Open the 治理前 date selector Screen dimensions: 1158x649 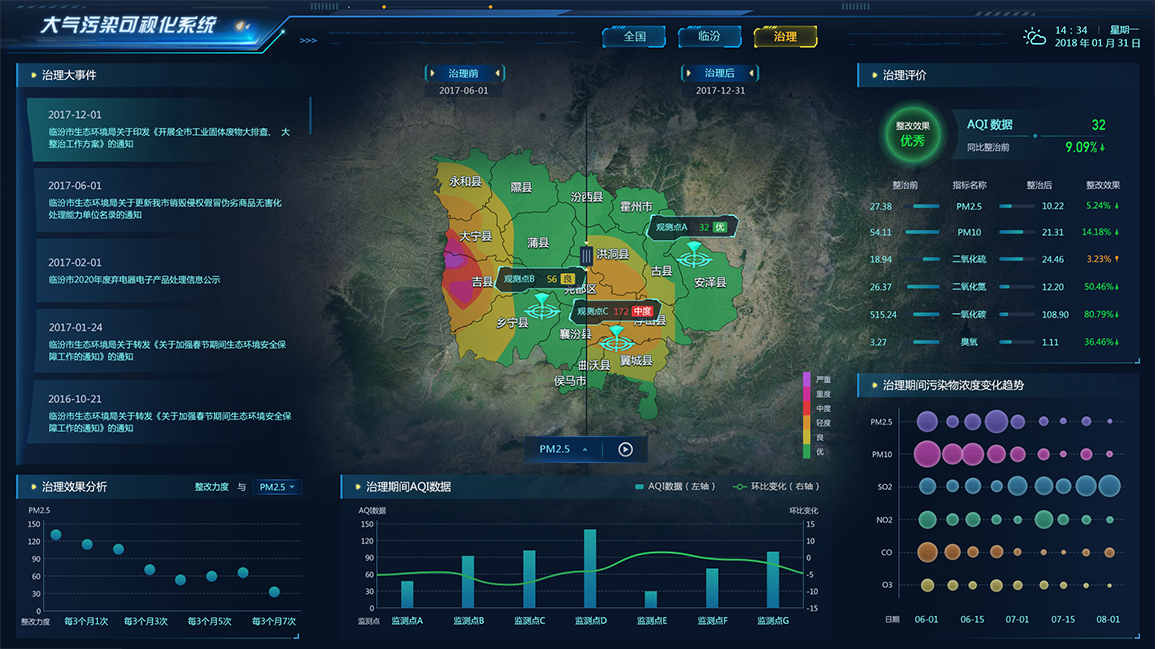pyautogui.click(x=464, y=73)
